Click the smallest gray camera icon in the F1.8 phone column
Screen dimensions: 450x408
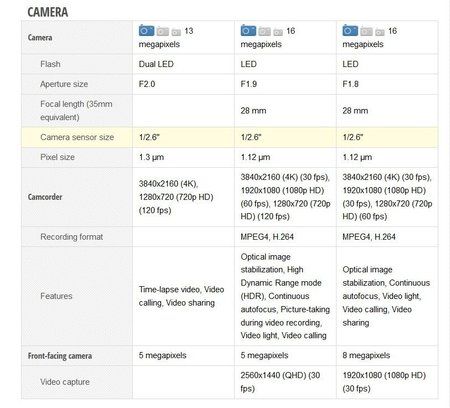tap(380, 32)
